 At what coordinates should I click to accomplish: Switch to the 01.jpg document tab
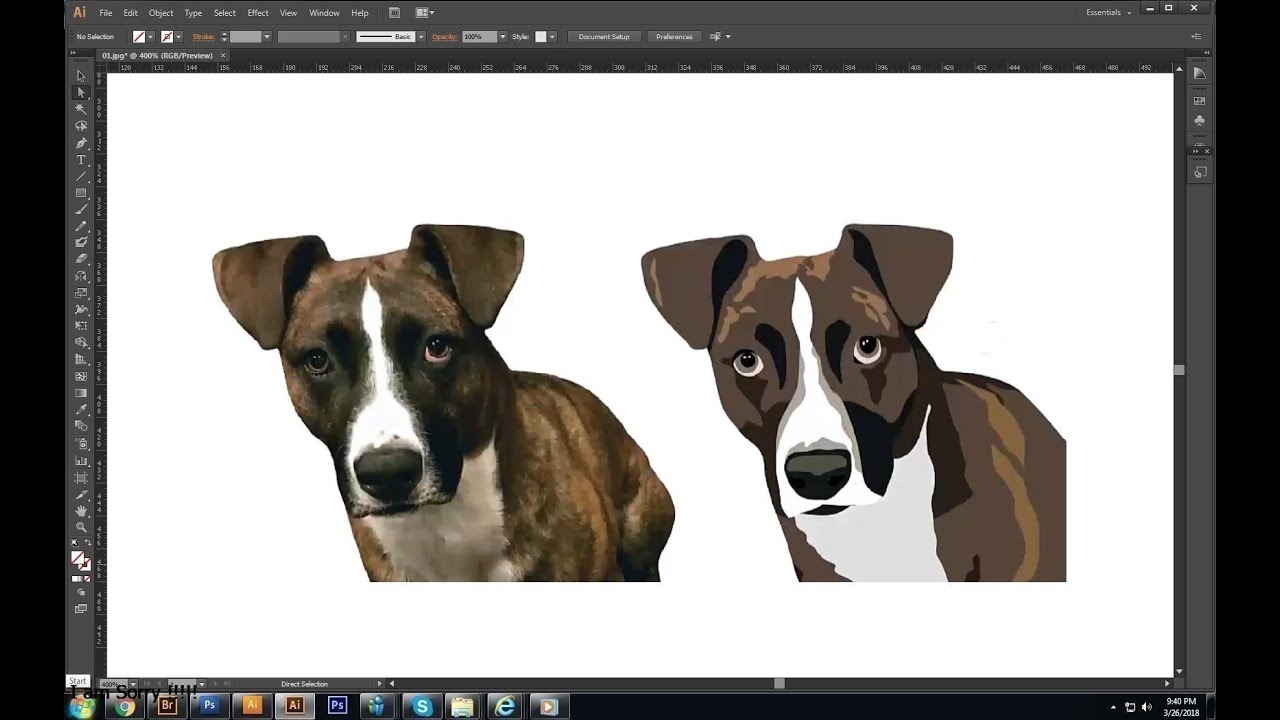point(157,56)
